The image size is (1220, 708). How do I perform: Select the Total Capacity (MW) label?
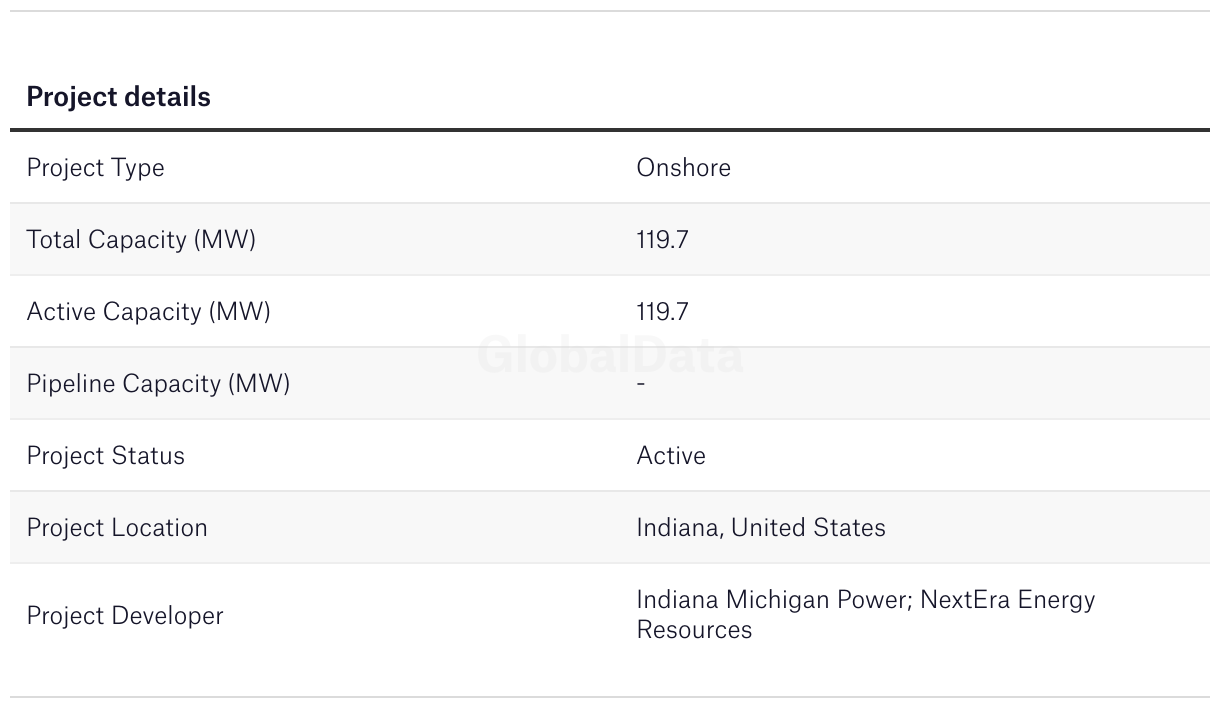[141, 240]
